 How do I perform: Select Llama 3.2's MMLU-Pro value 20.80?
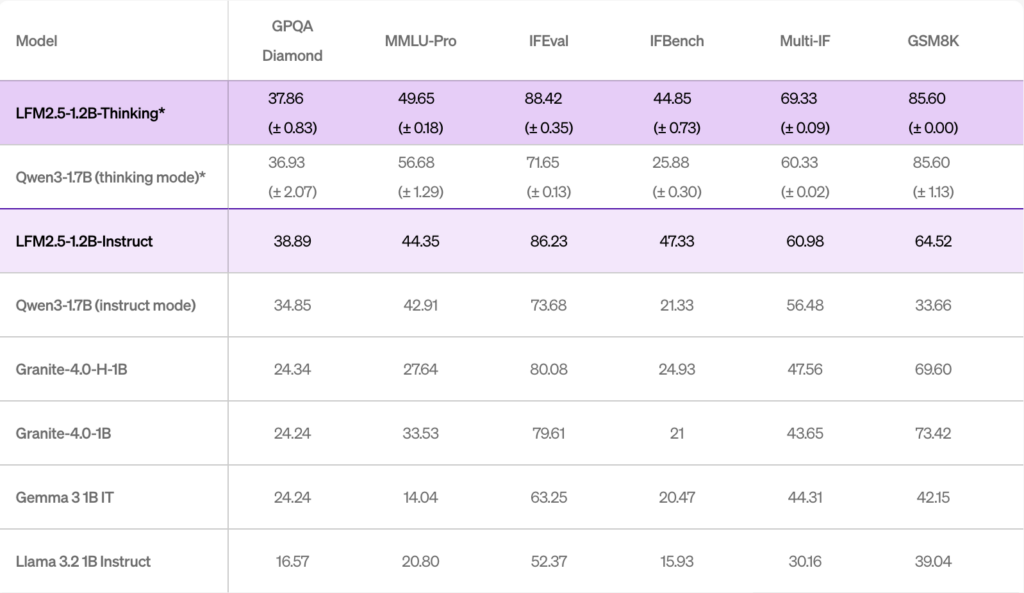coord(420,561)
